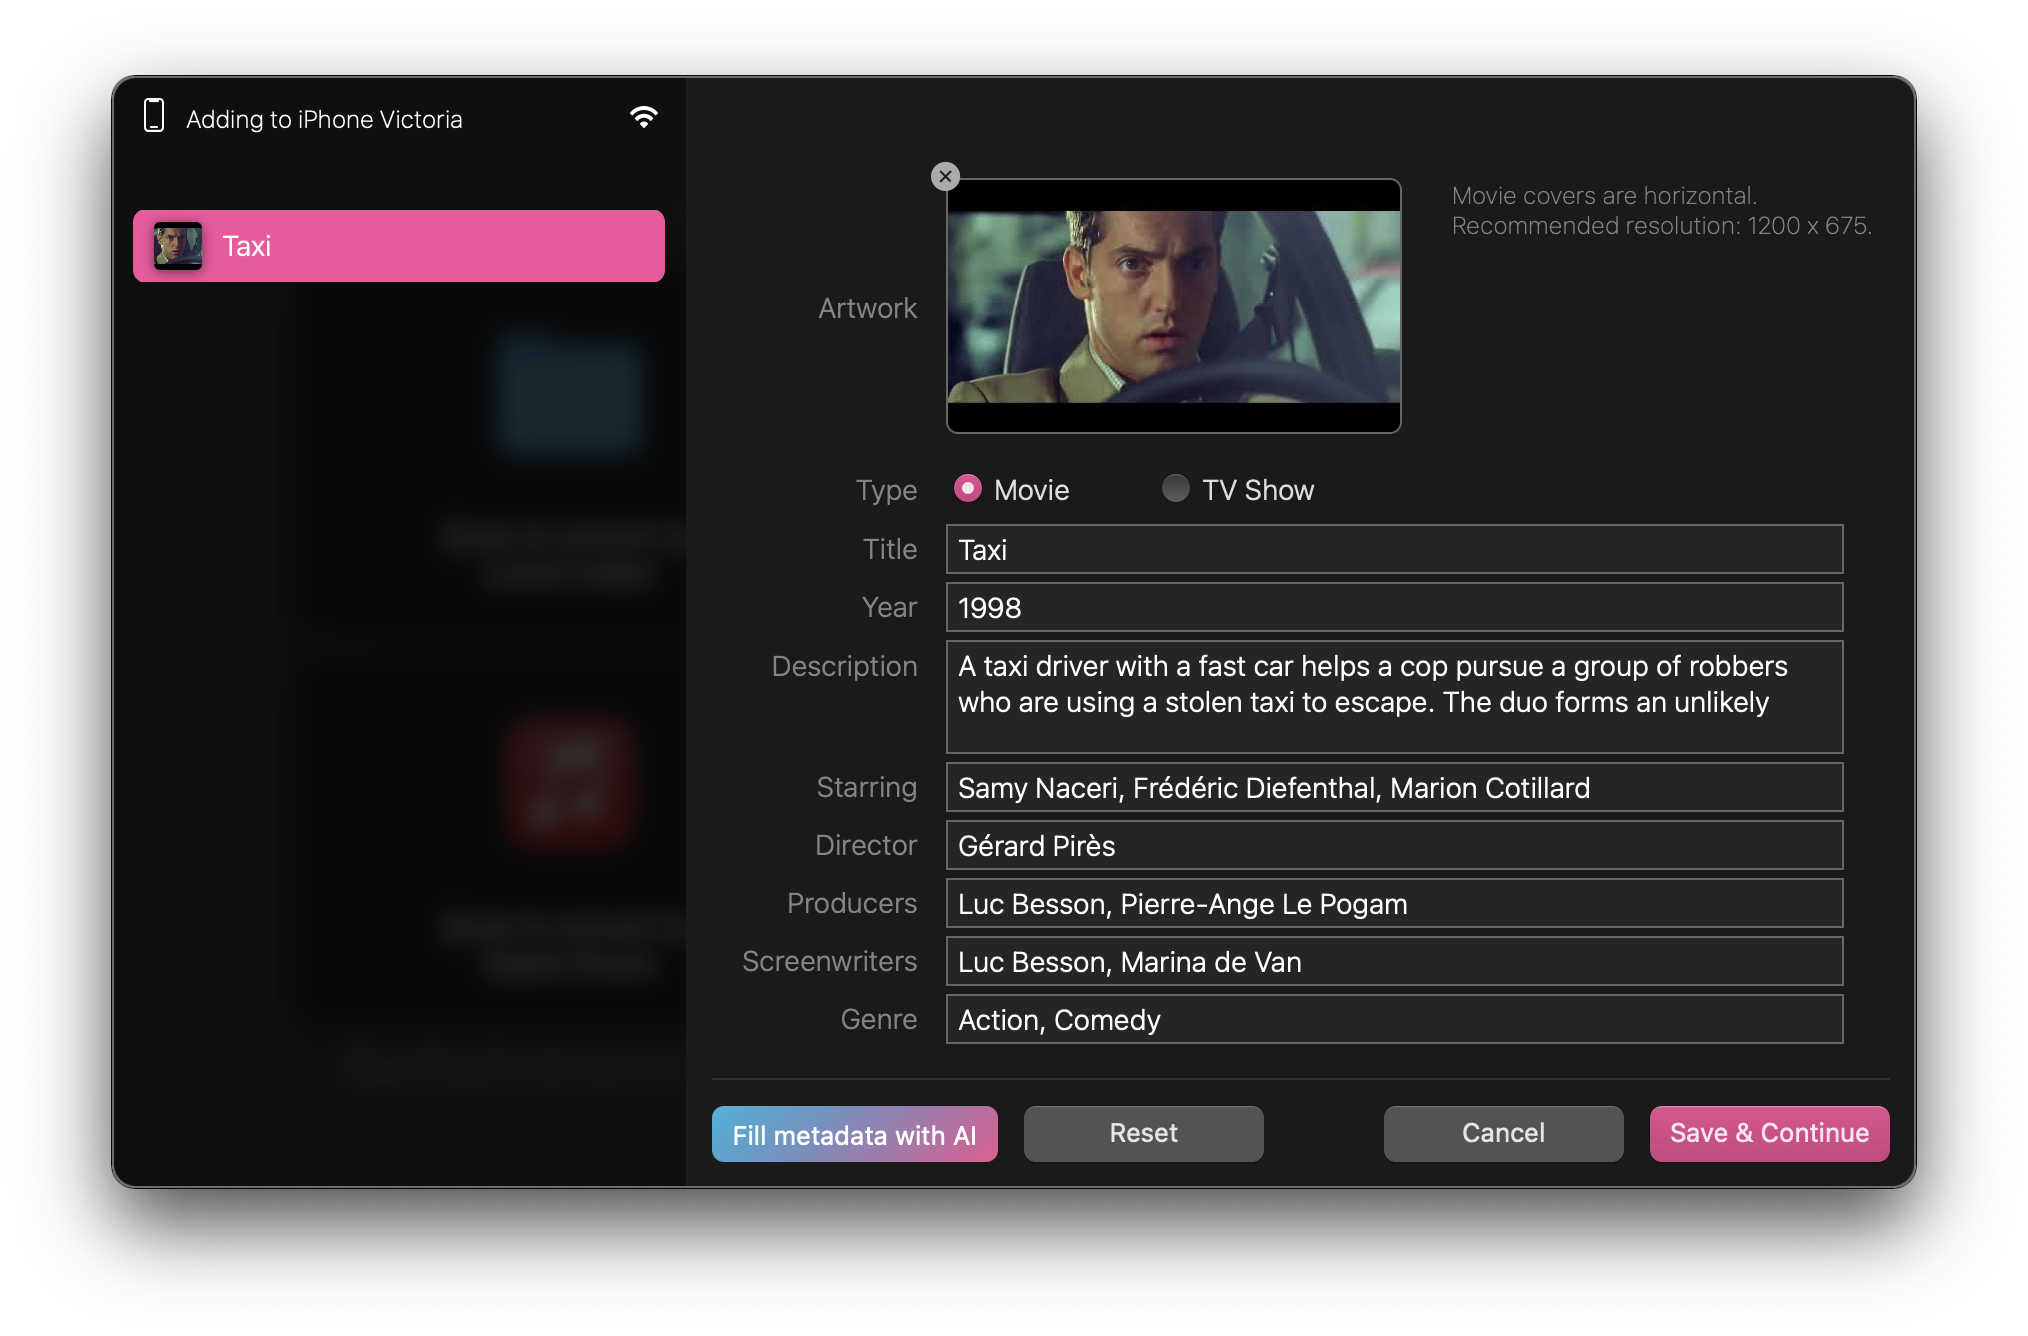The height and width of the screenshot is (1336, 2028).
Task: Click the Title field containing Taxi
Action: click(1394, 549)
